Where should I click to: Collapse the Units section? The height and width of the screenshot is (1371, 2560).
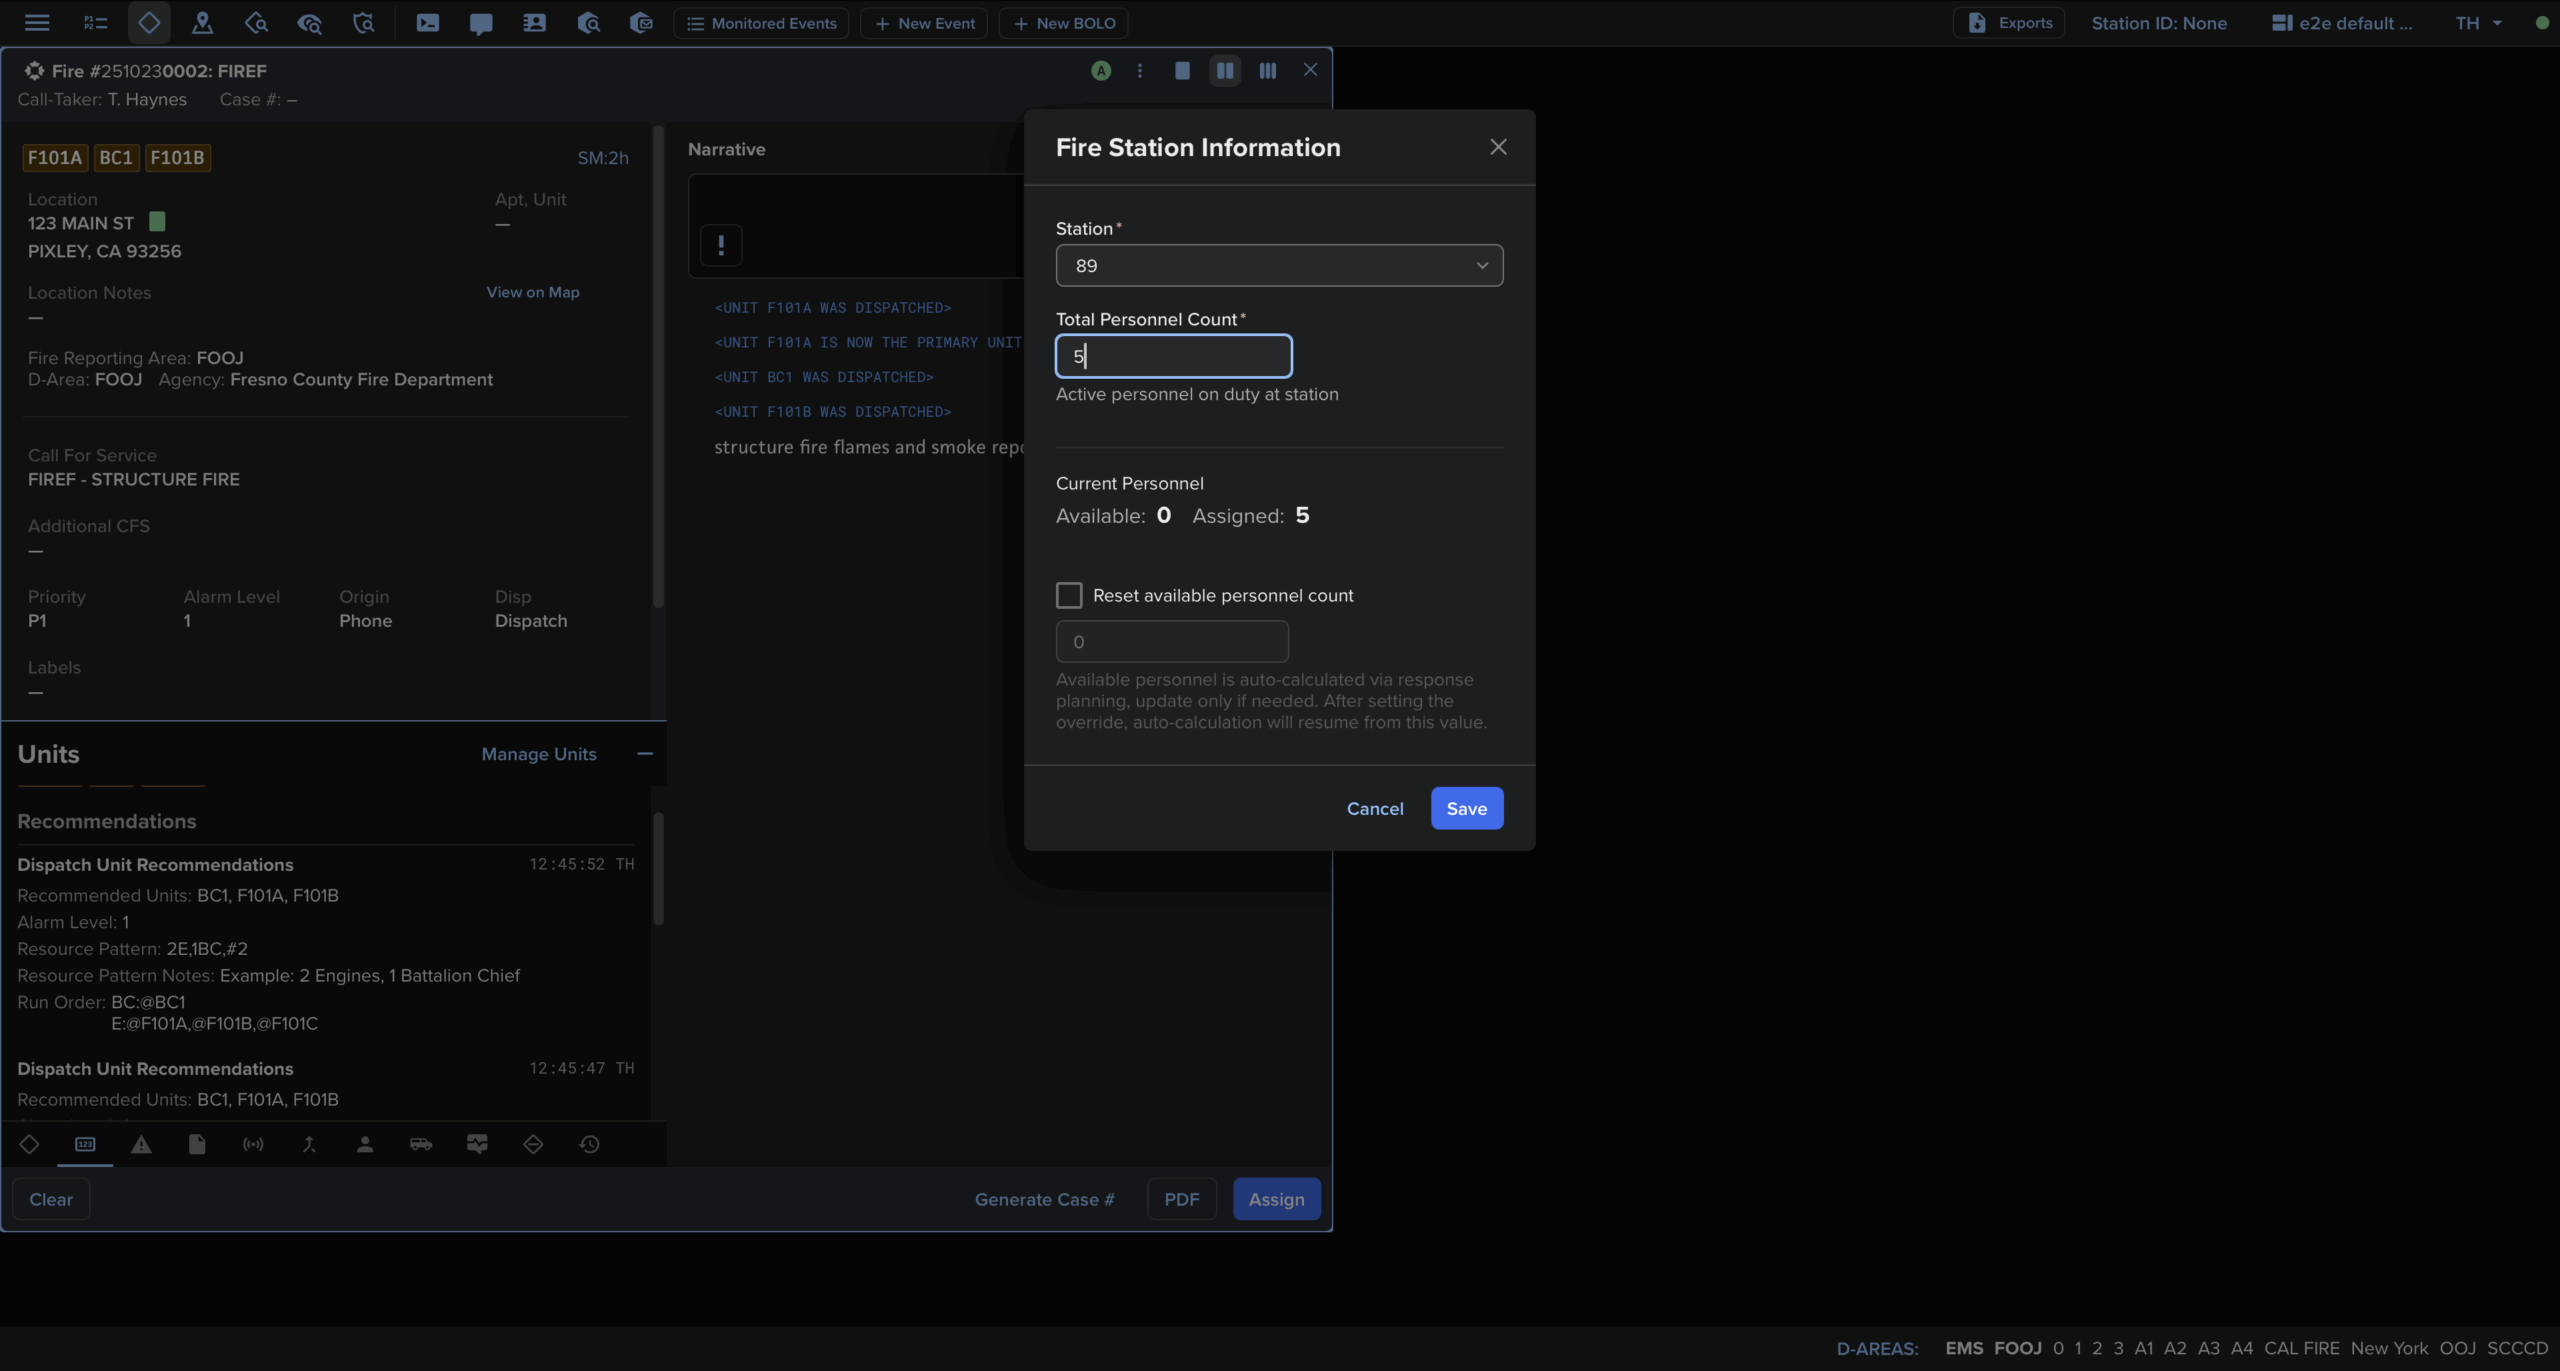645,754
